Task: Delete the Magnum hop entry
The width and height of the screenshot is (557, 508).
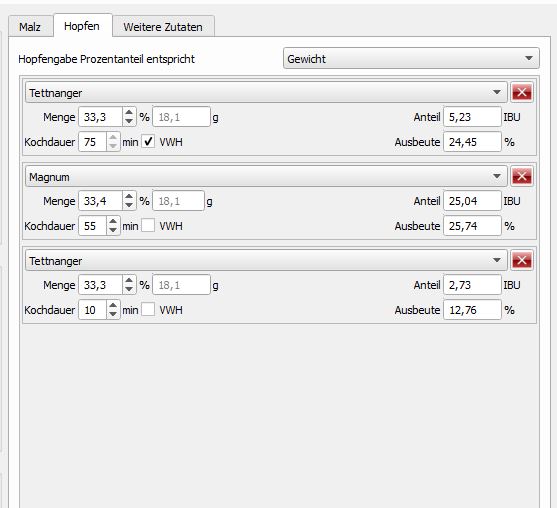Action: tap(521, 177)
